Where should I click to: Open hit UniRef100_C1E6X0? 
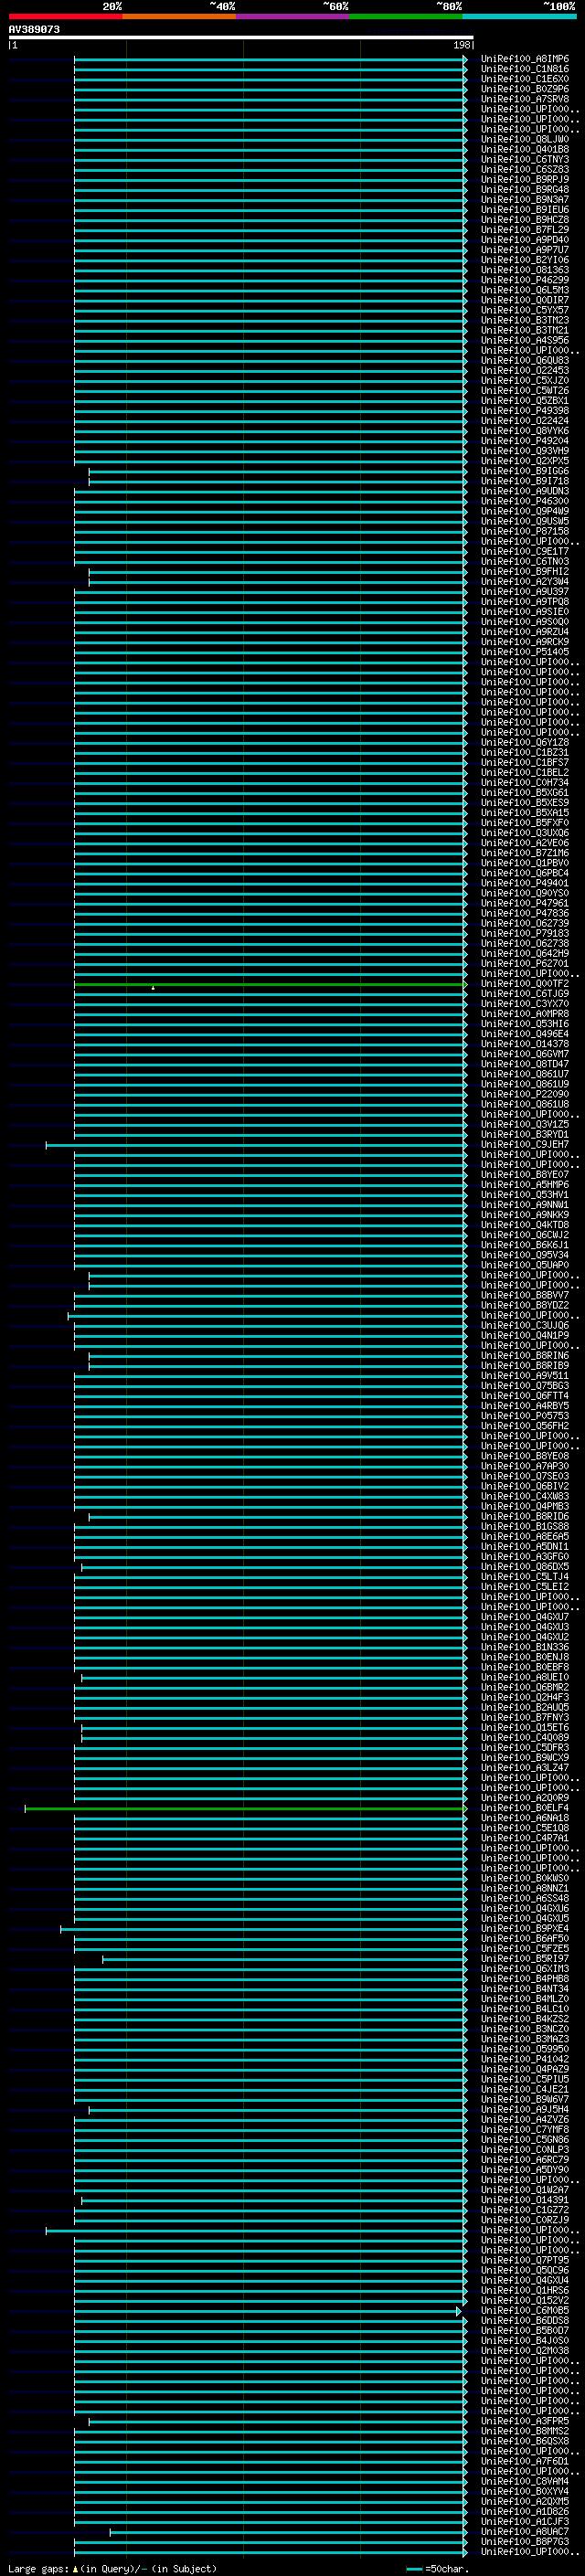pos(525,79)
